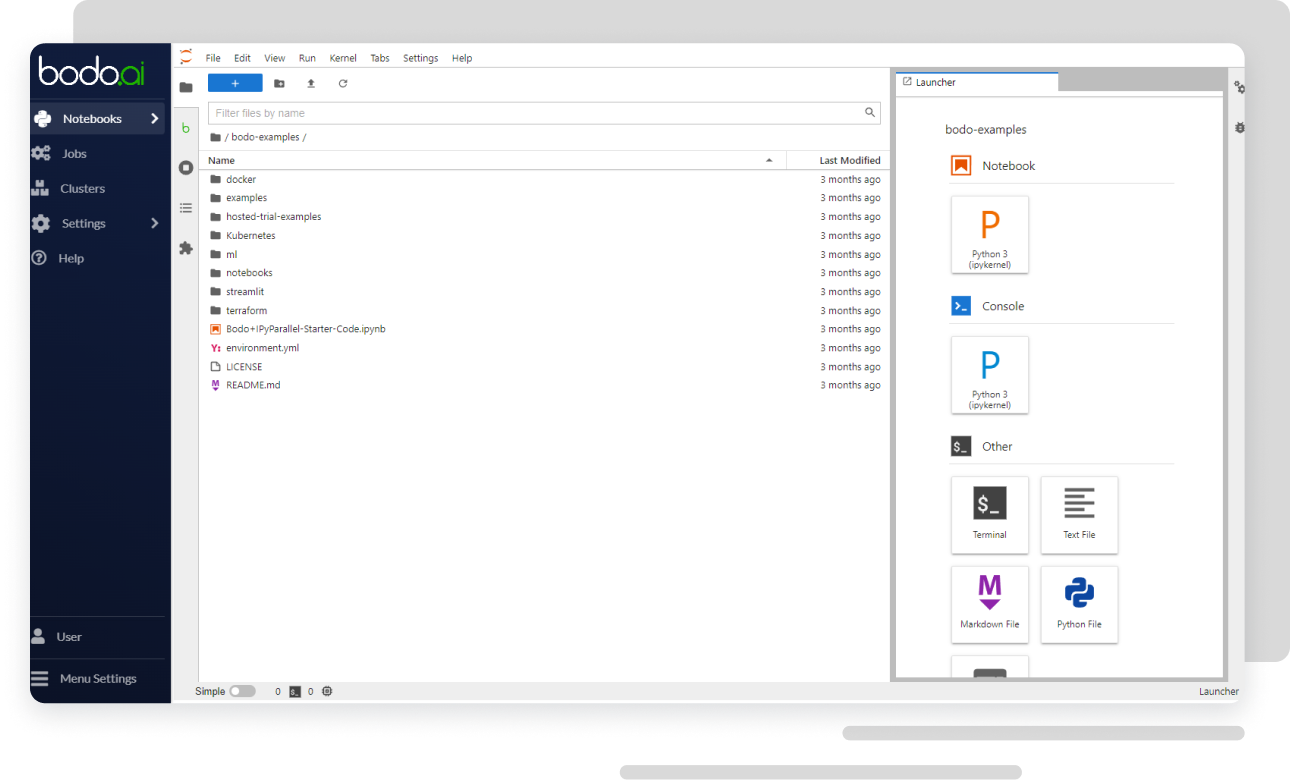This screenshot has width=1290, height=780.
Task: Click the Clusters sidebar label
Action: tap(82, 188)
